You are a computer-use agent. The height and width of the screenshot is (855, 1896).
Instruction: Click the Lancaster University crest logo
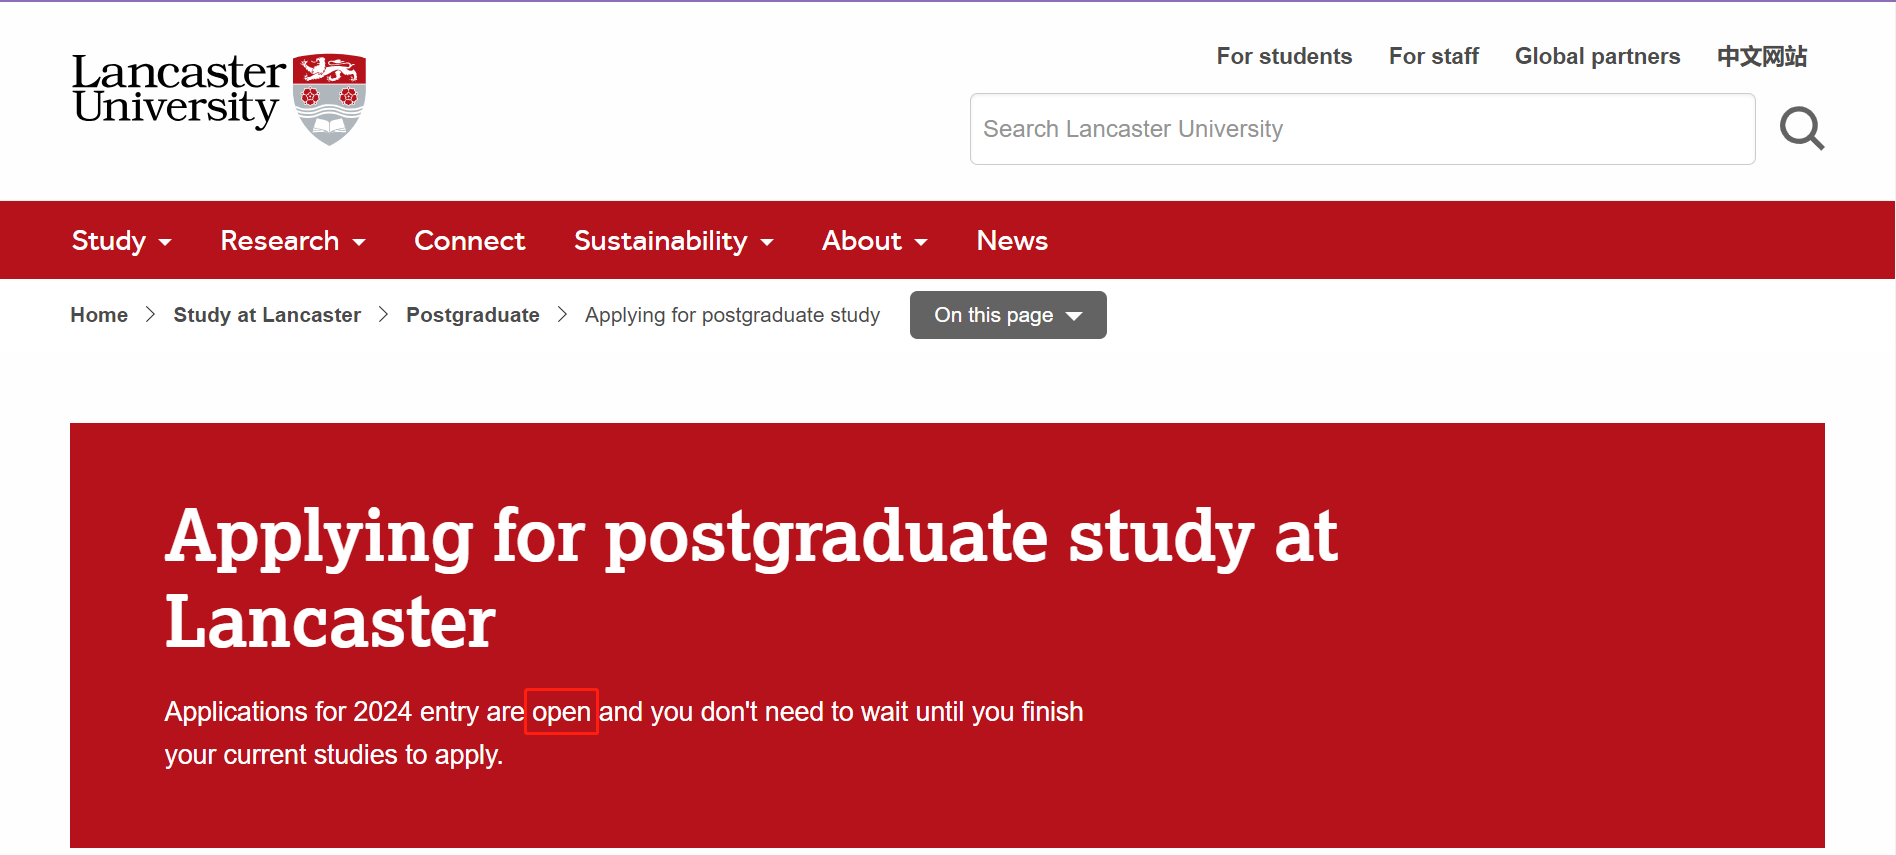coord(329,99)
